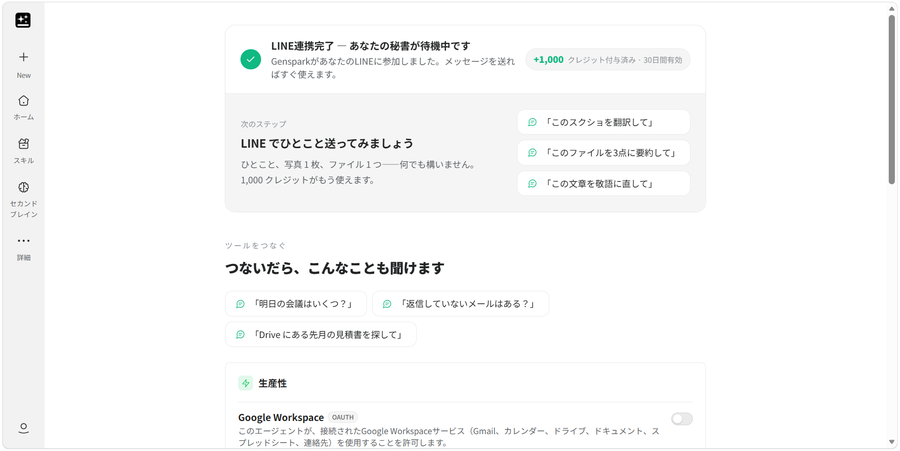
Task: Click the New label in sidebar
Action: (x=24, y=75)
